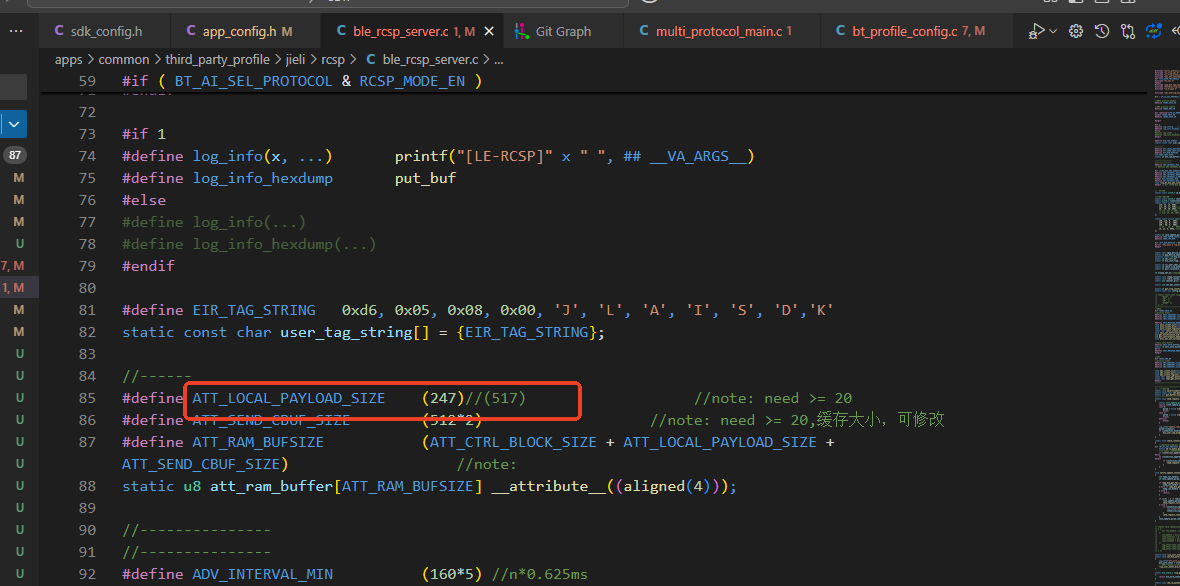
Task: Click the #else directive on line 76
Action: [144, 200]
